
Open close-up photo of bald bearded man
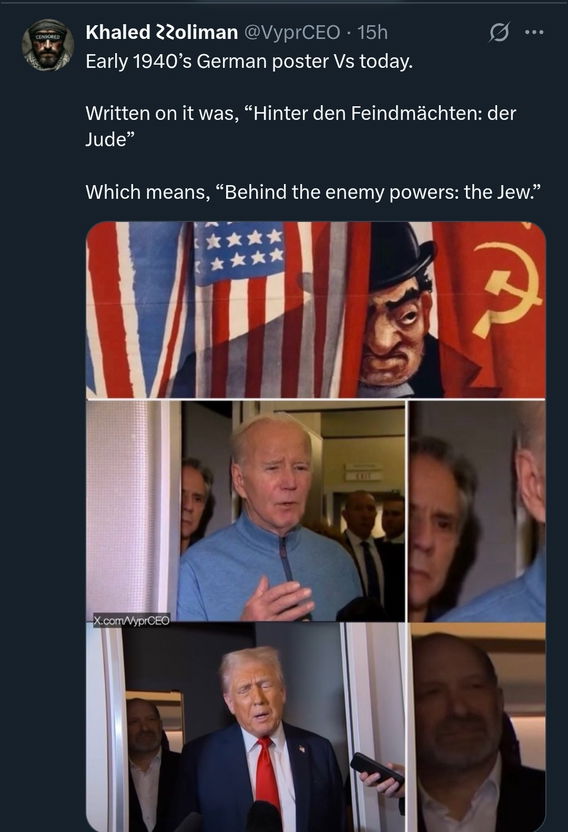pyautogui.click(x=478, y=727)
